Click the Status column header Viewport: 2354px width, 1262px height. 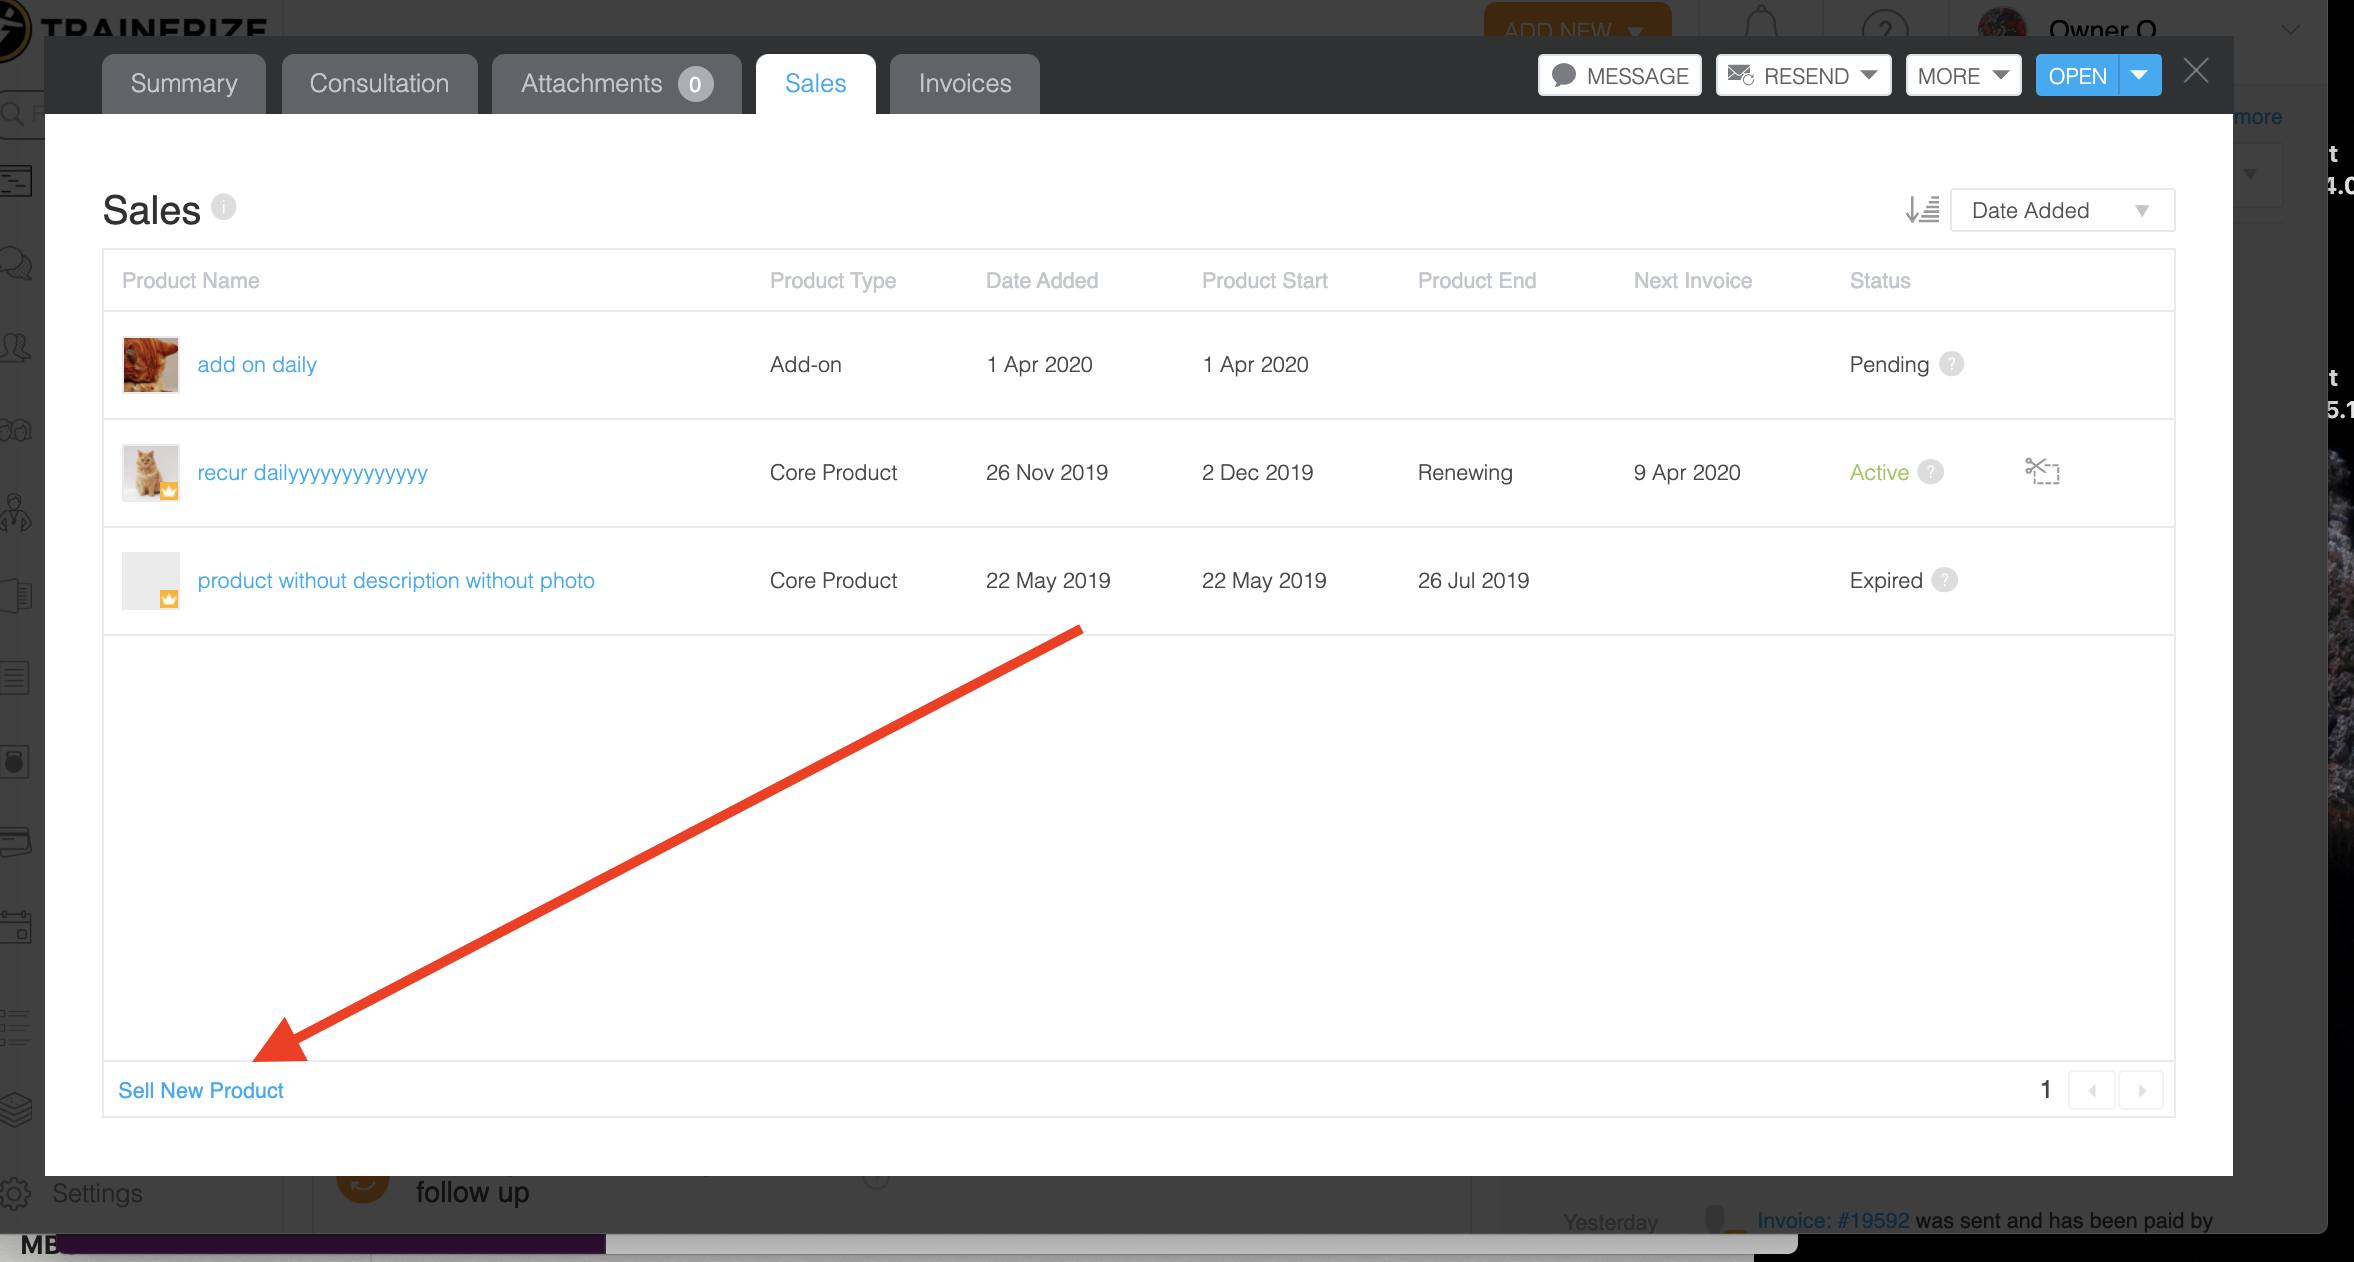point(1880,281)
